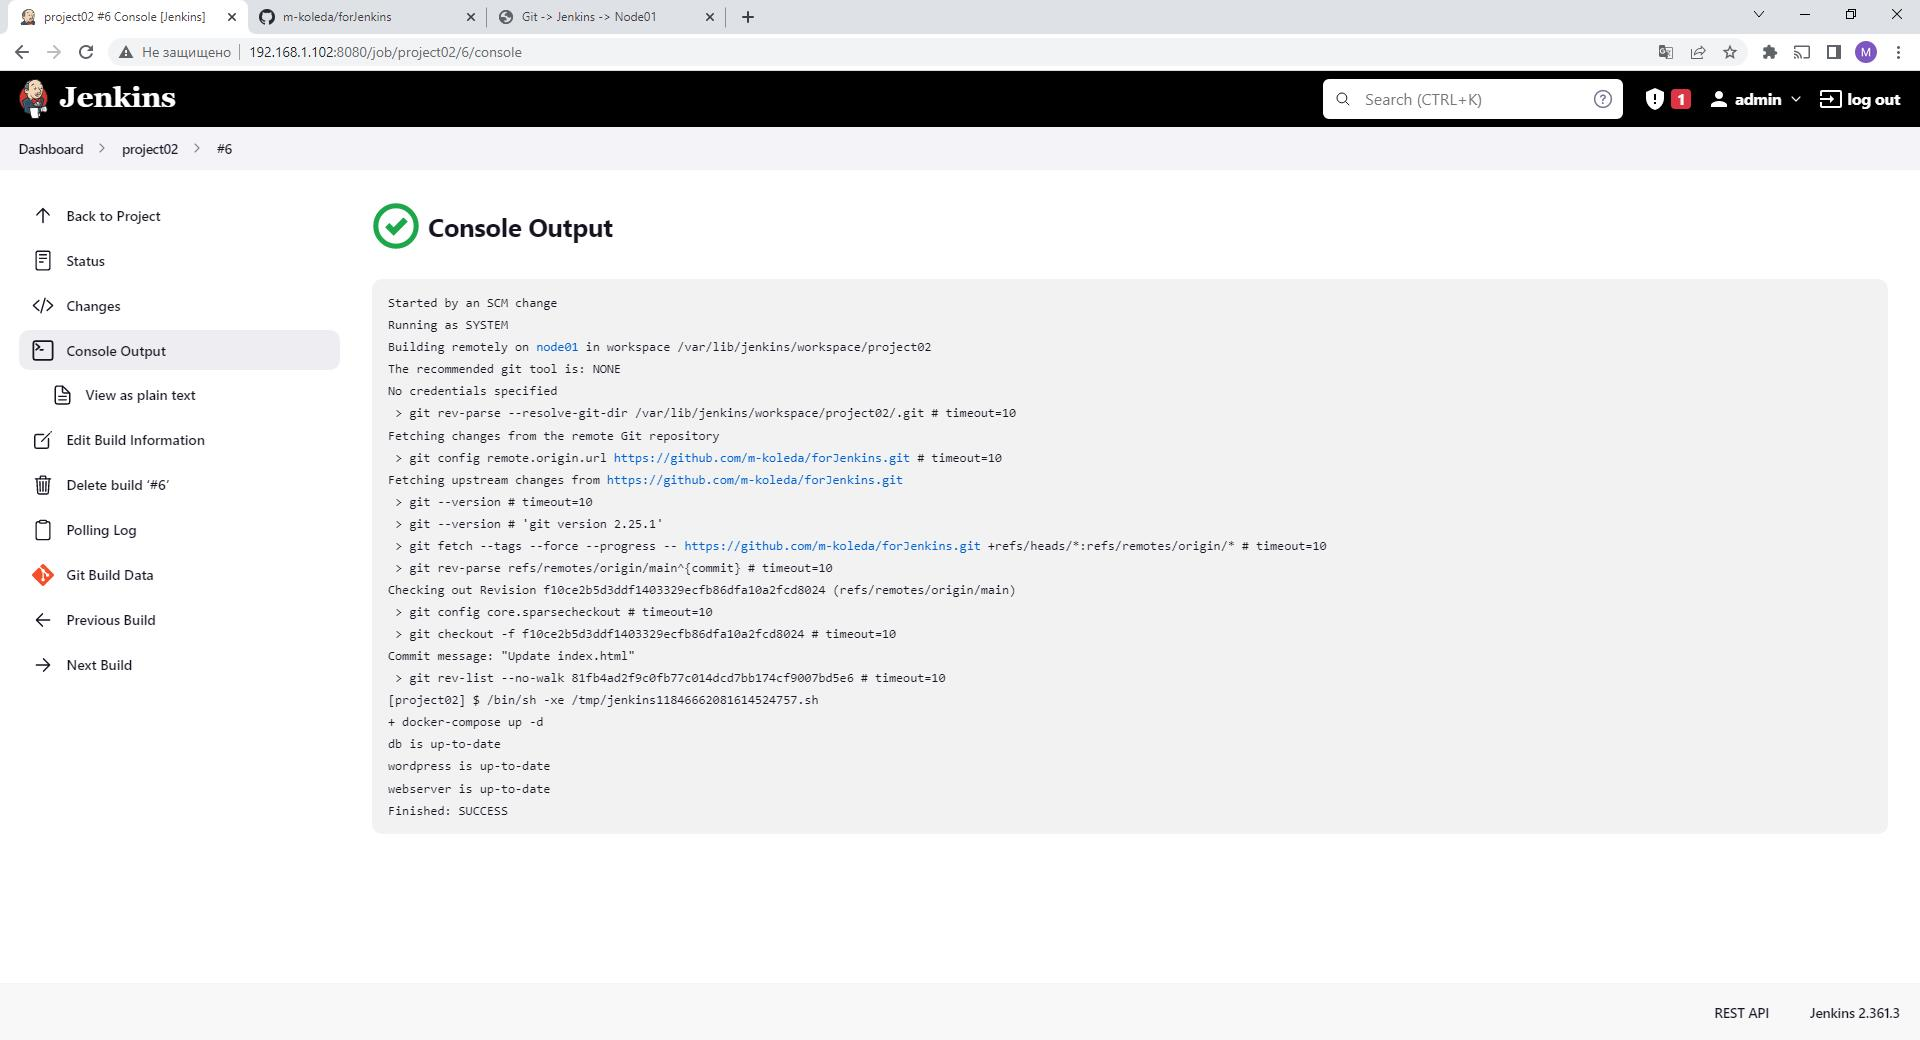Open the node01 link in console output

[x=556, y=347]
